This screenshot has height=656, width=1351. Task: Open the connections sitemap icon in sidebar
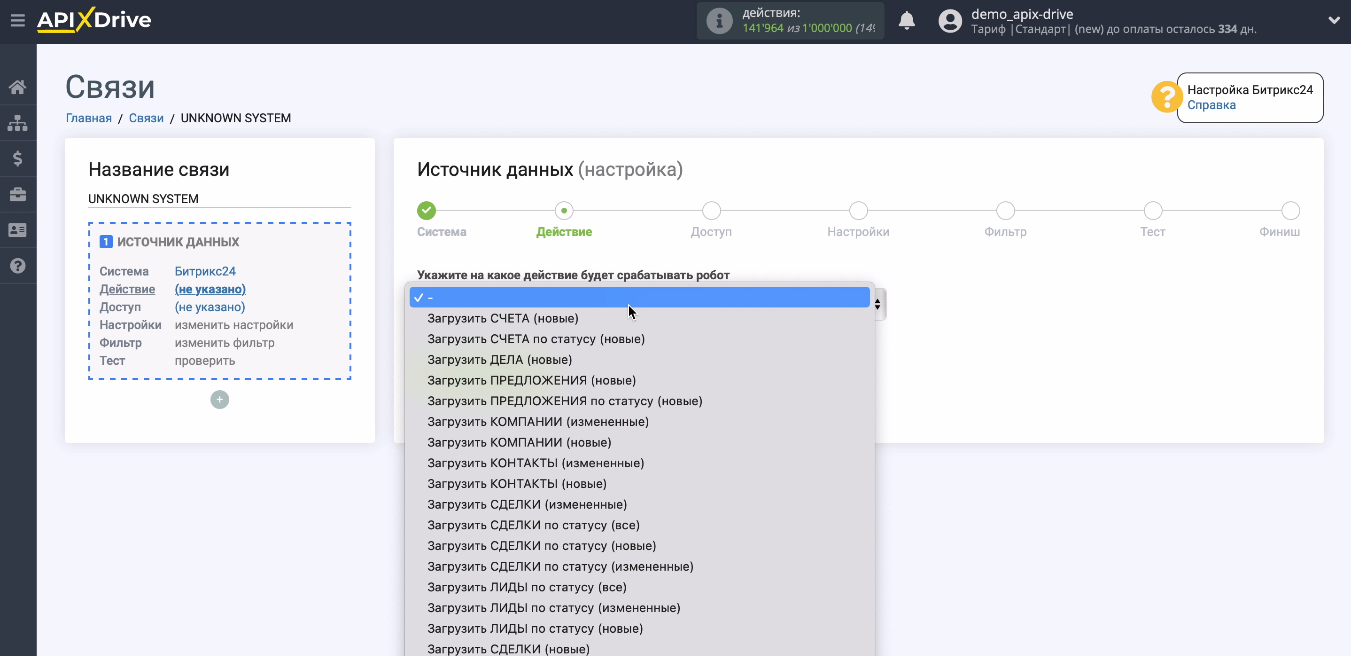point(17,123)
